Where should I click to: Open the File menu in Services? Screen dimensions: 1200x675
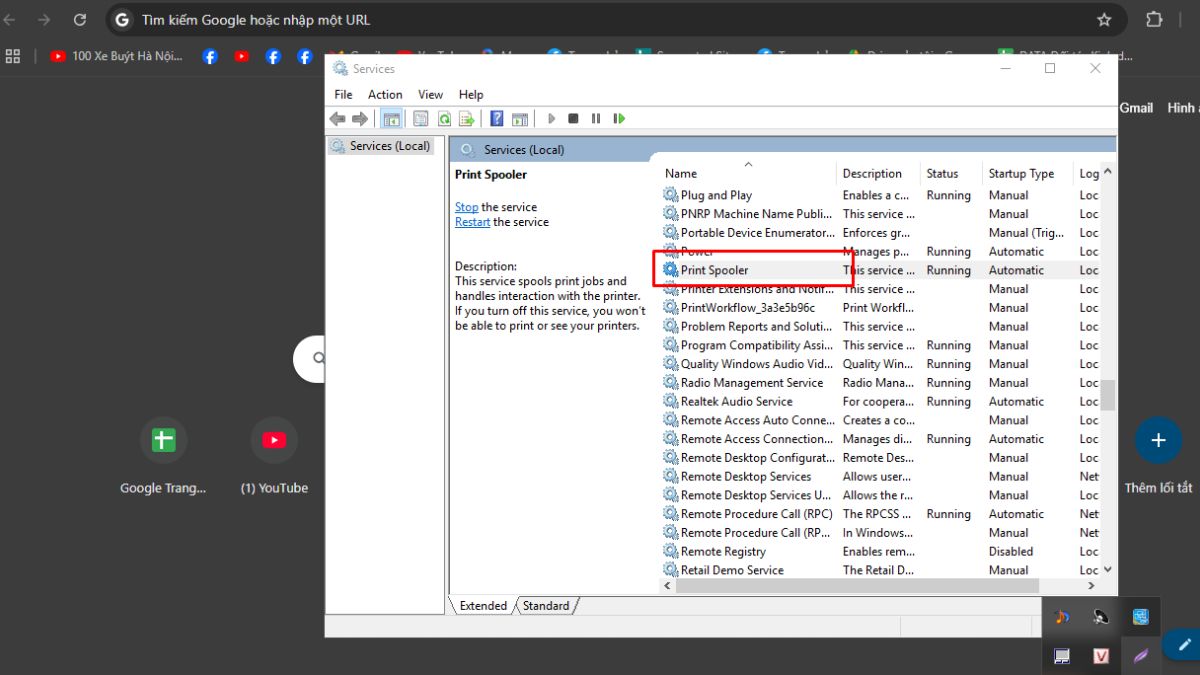[343, 94]
